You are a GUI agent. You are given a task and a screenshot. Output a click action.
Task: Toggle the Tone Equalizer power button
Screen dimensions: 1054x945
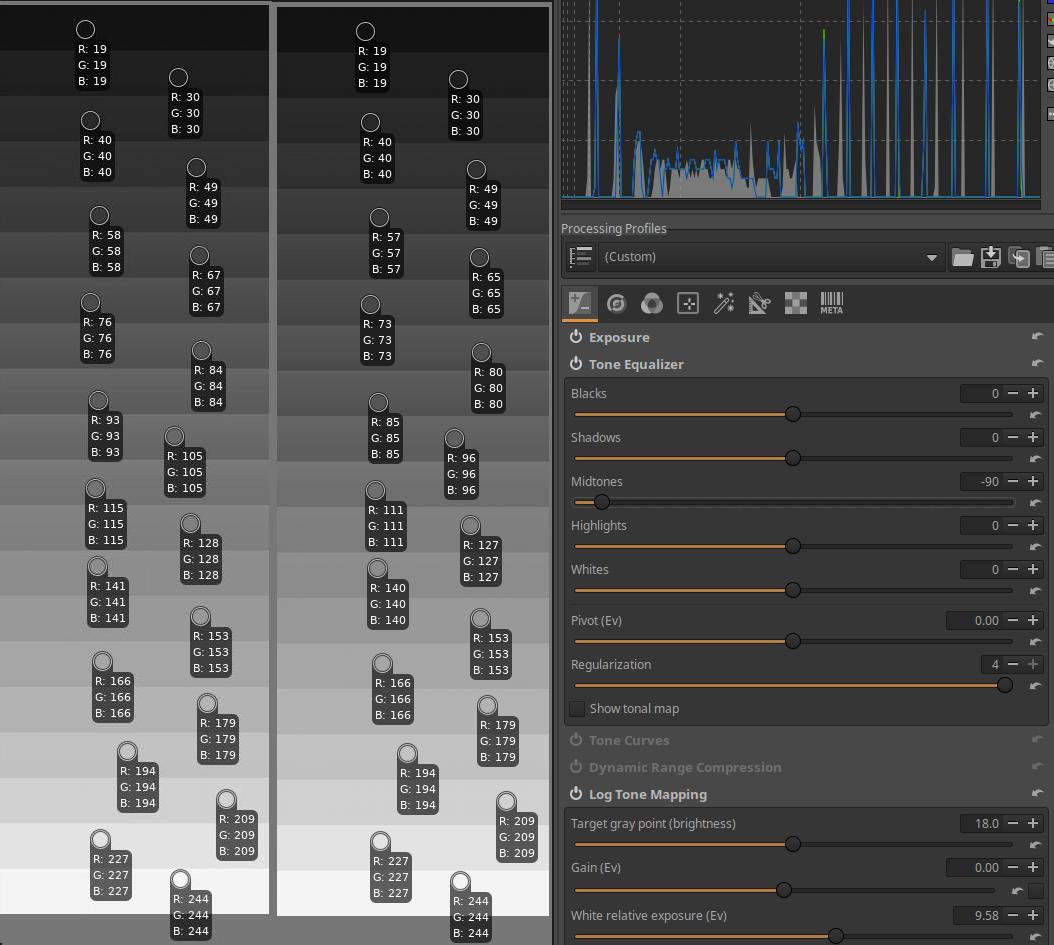576,364
